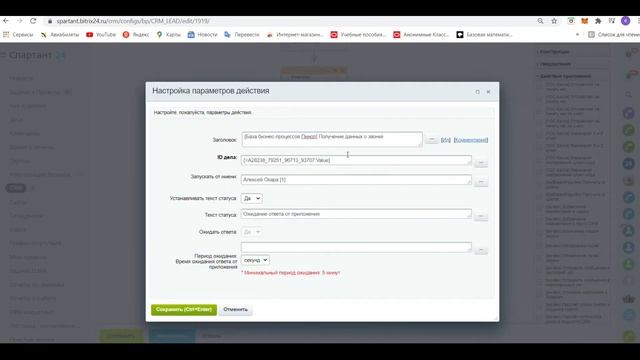Open the YouTube bookmark

[x=101, y=35]
